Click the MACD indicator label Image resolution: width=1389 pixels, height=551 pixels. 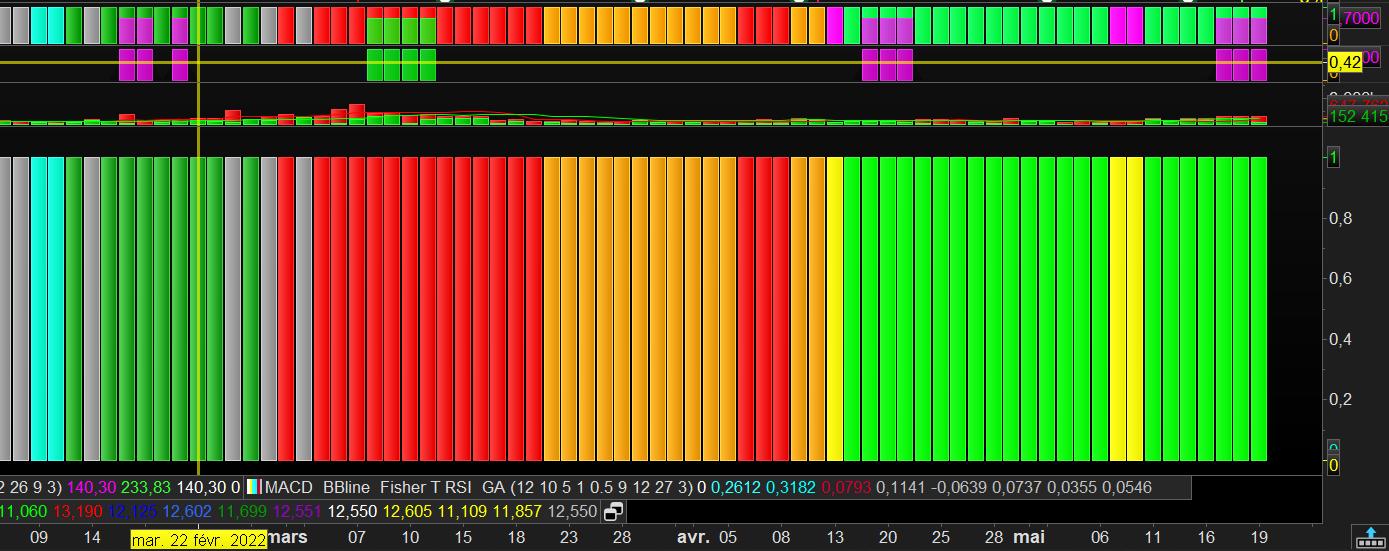[289, 488]
